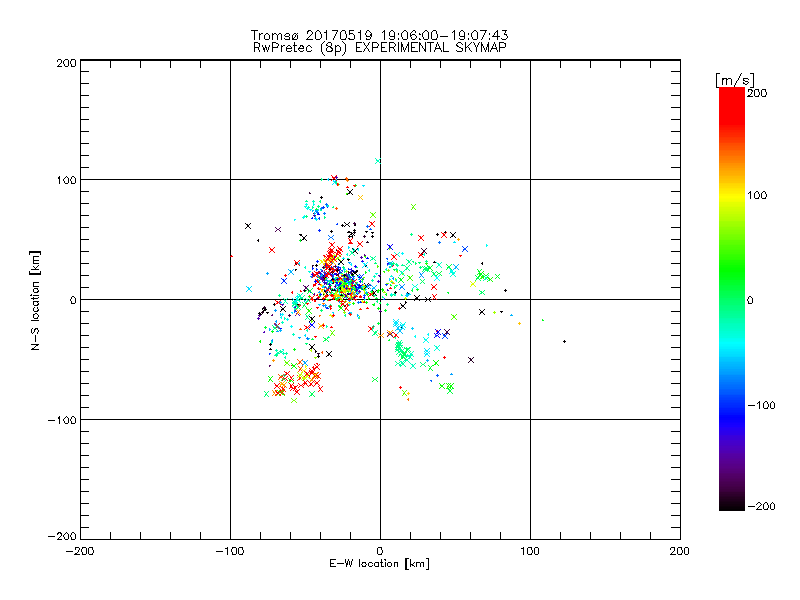Click the colorbar tick label '-100'
The width and height of the screenshot is (800, 600).
click(x=761, y=406)
